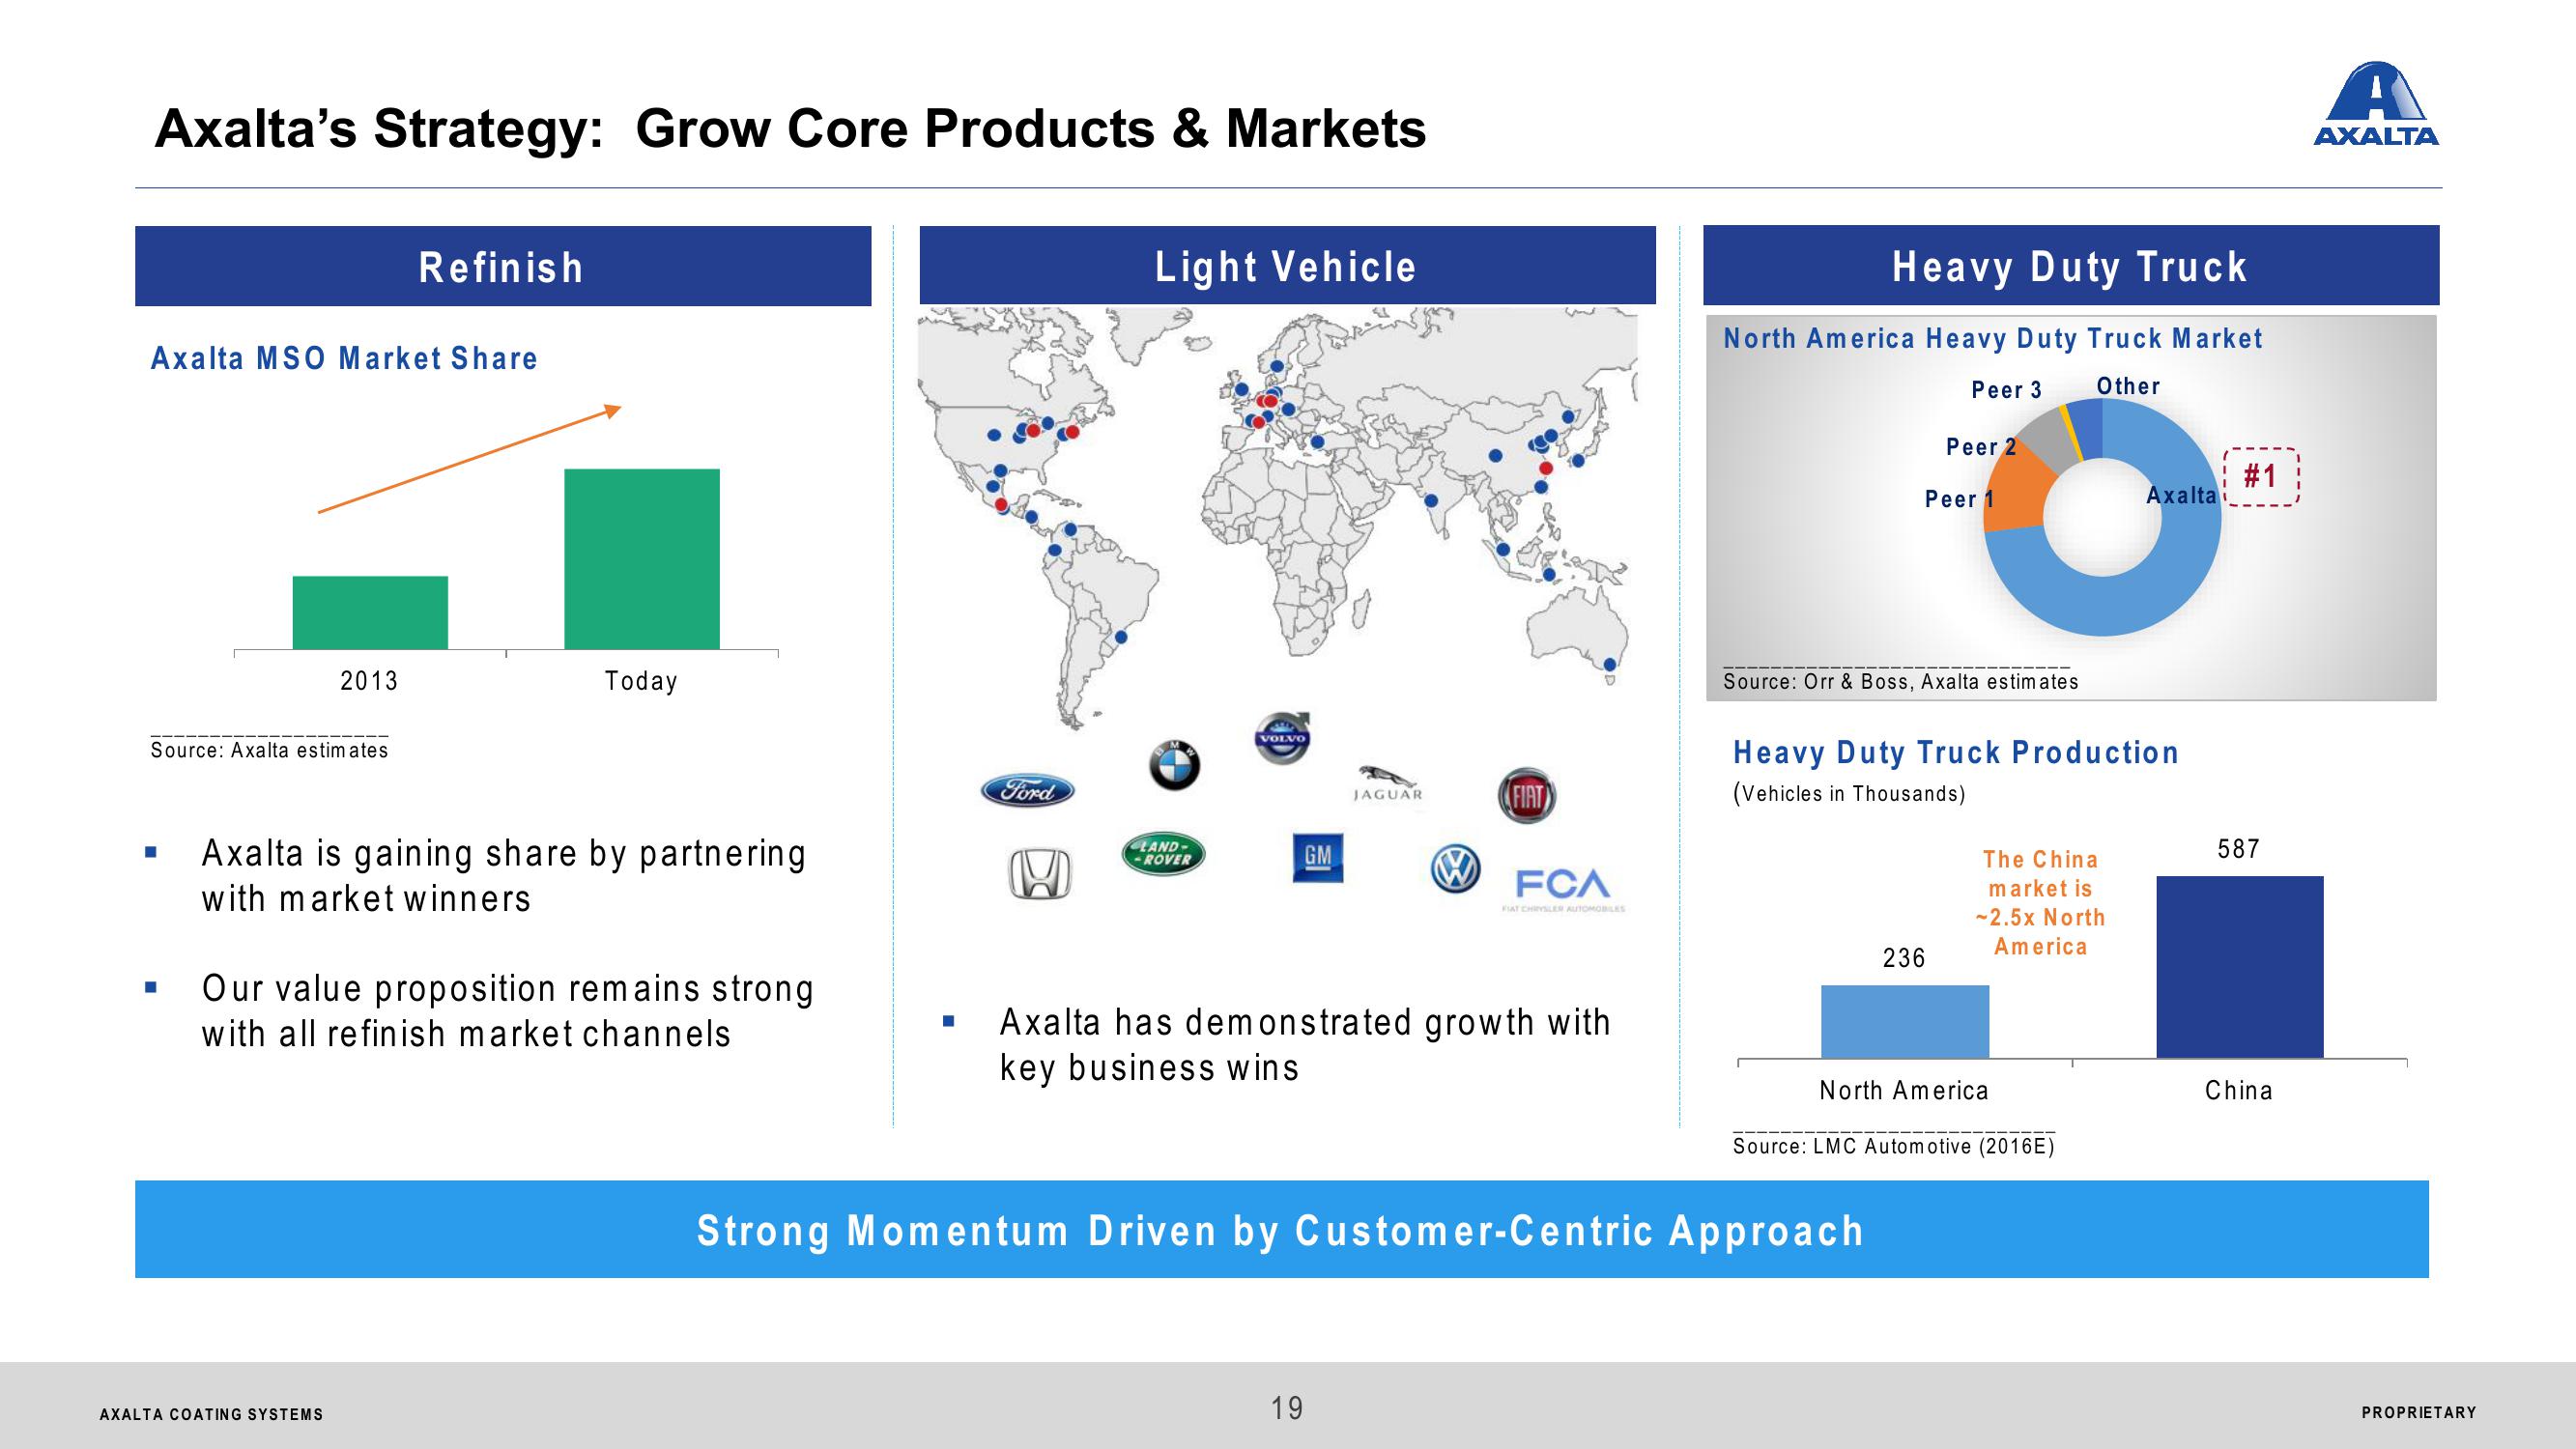Click the Volvo logo
Viewport: 2576px width, 1449px height.
pos(1282,738)
